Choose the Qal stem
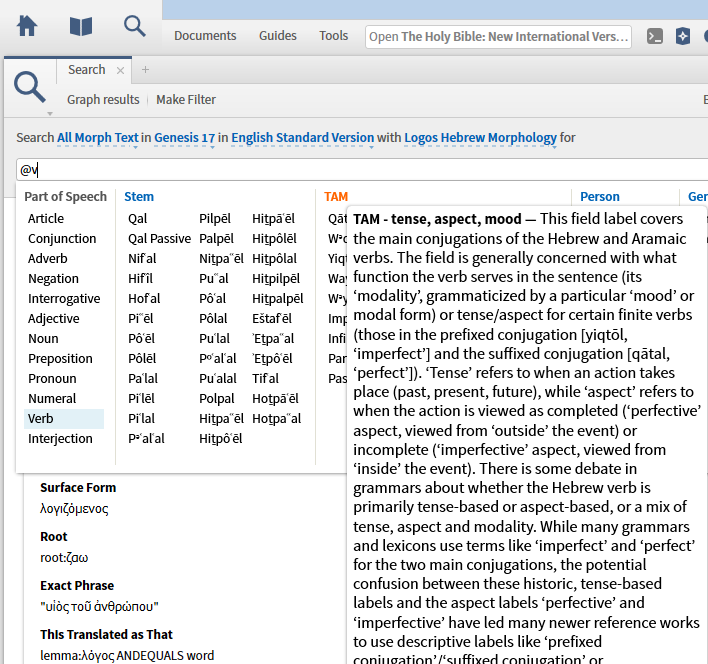Screen dimensions: 708x664 click(x=138, y=218)
